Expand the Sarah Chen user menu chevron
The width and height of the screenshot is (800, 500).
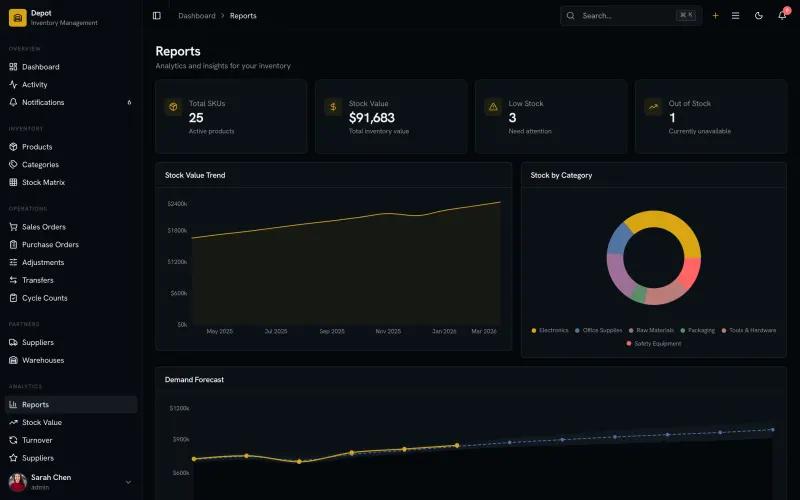click(x=129, y=482)
